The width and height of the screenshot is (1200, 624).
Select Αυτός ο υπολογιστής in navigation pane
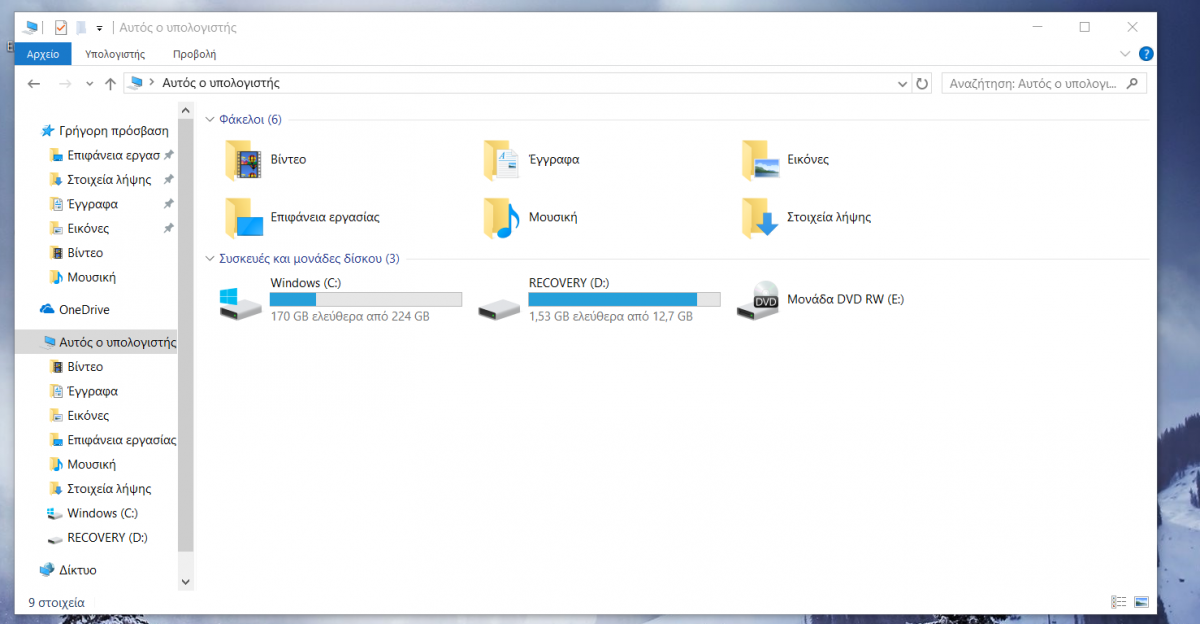(x=96, y=342)
